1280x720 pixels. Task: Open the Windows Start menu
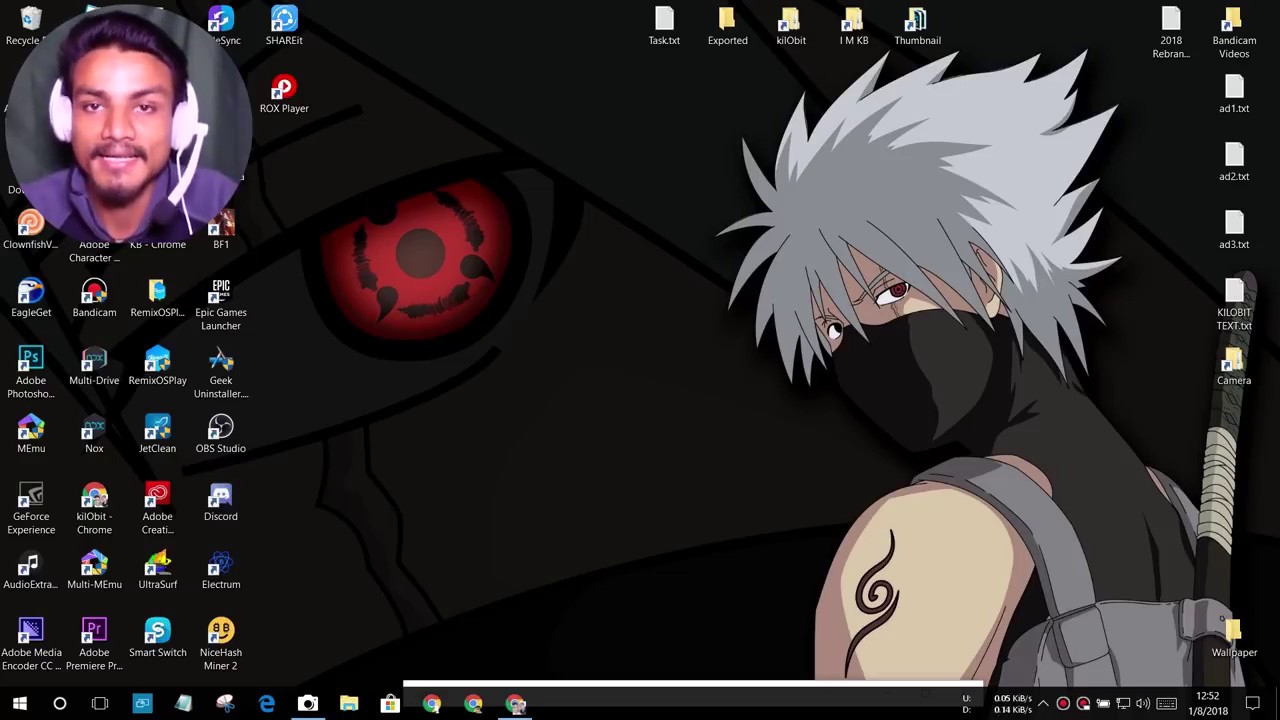tap(19, 704)
